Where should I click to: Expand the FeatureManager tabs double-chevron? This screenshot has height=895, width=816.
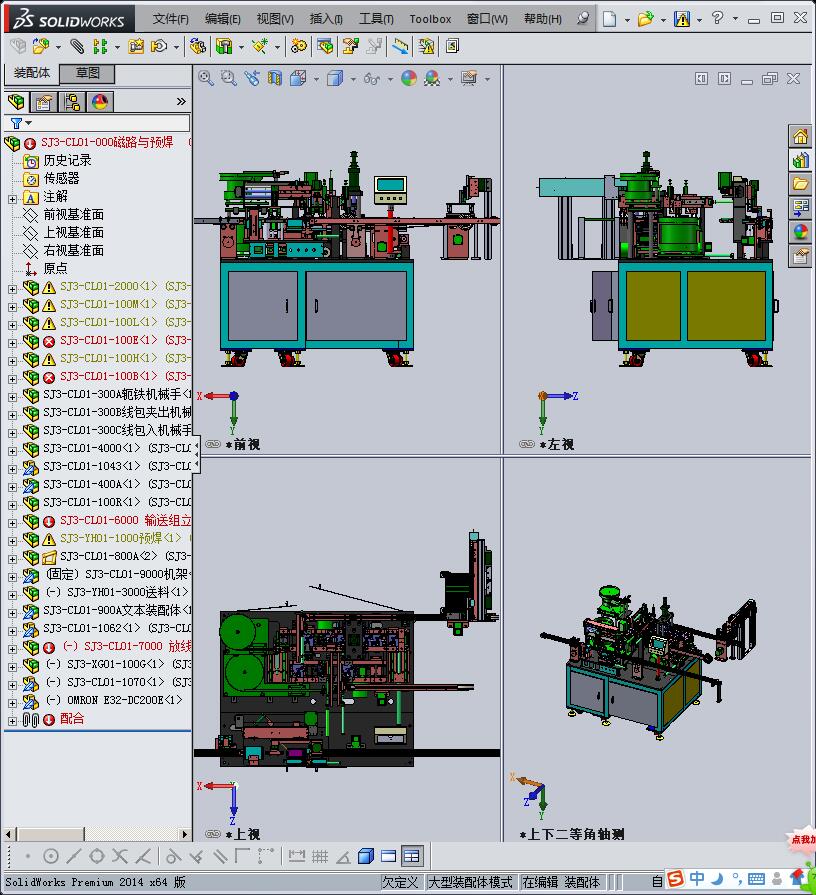click(x=181, y=102)
